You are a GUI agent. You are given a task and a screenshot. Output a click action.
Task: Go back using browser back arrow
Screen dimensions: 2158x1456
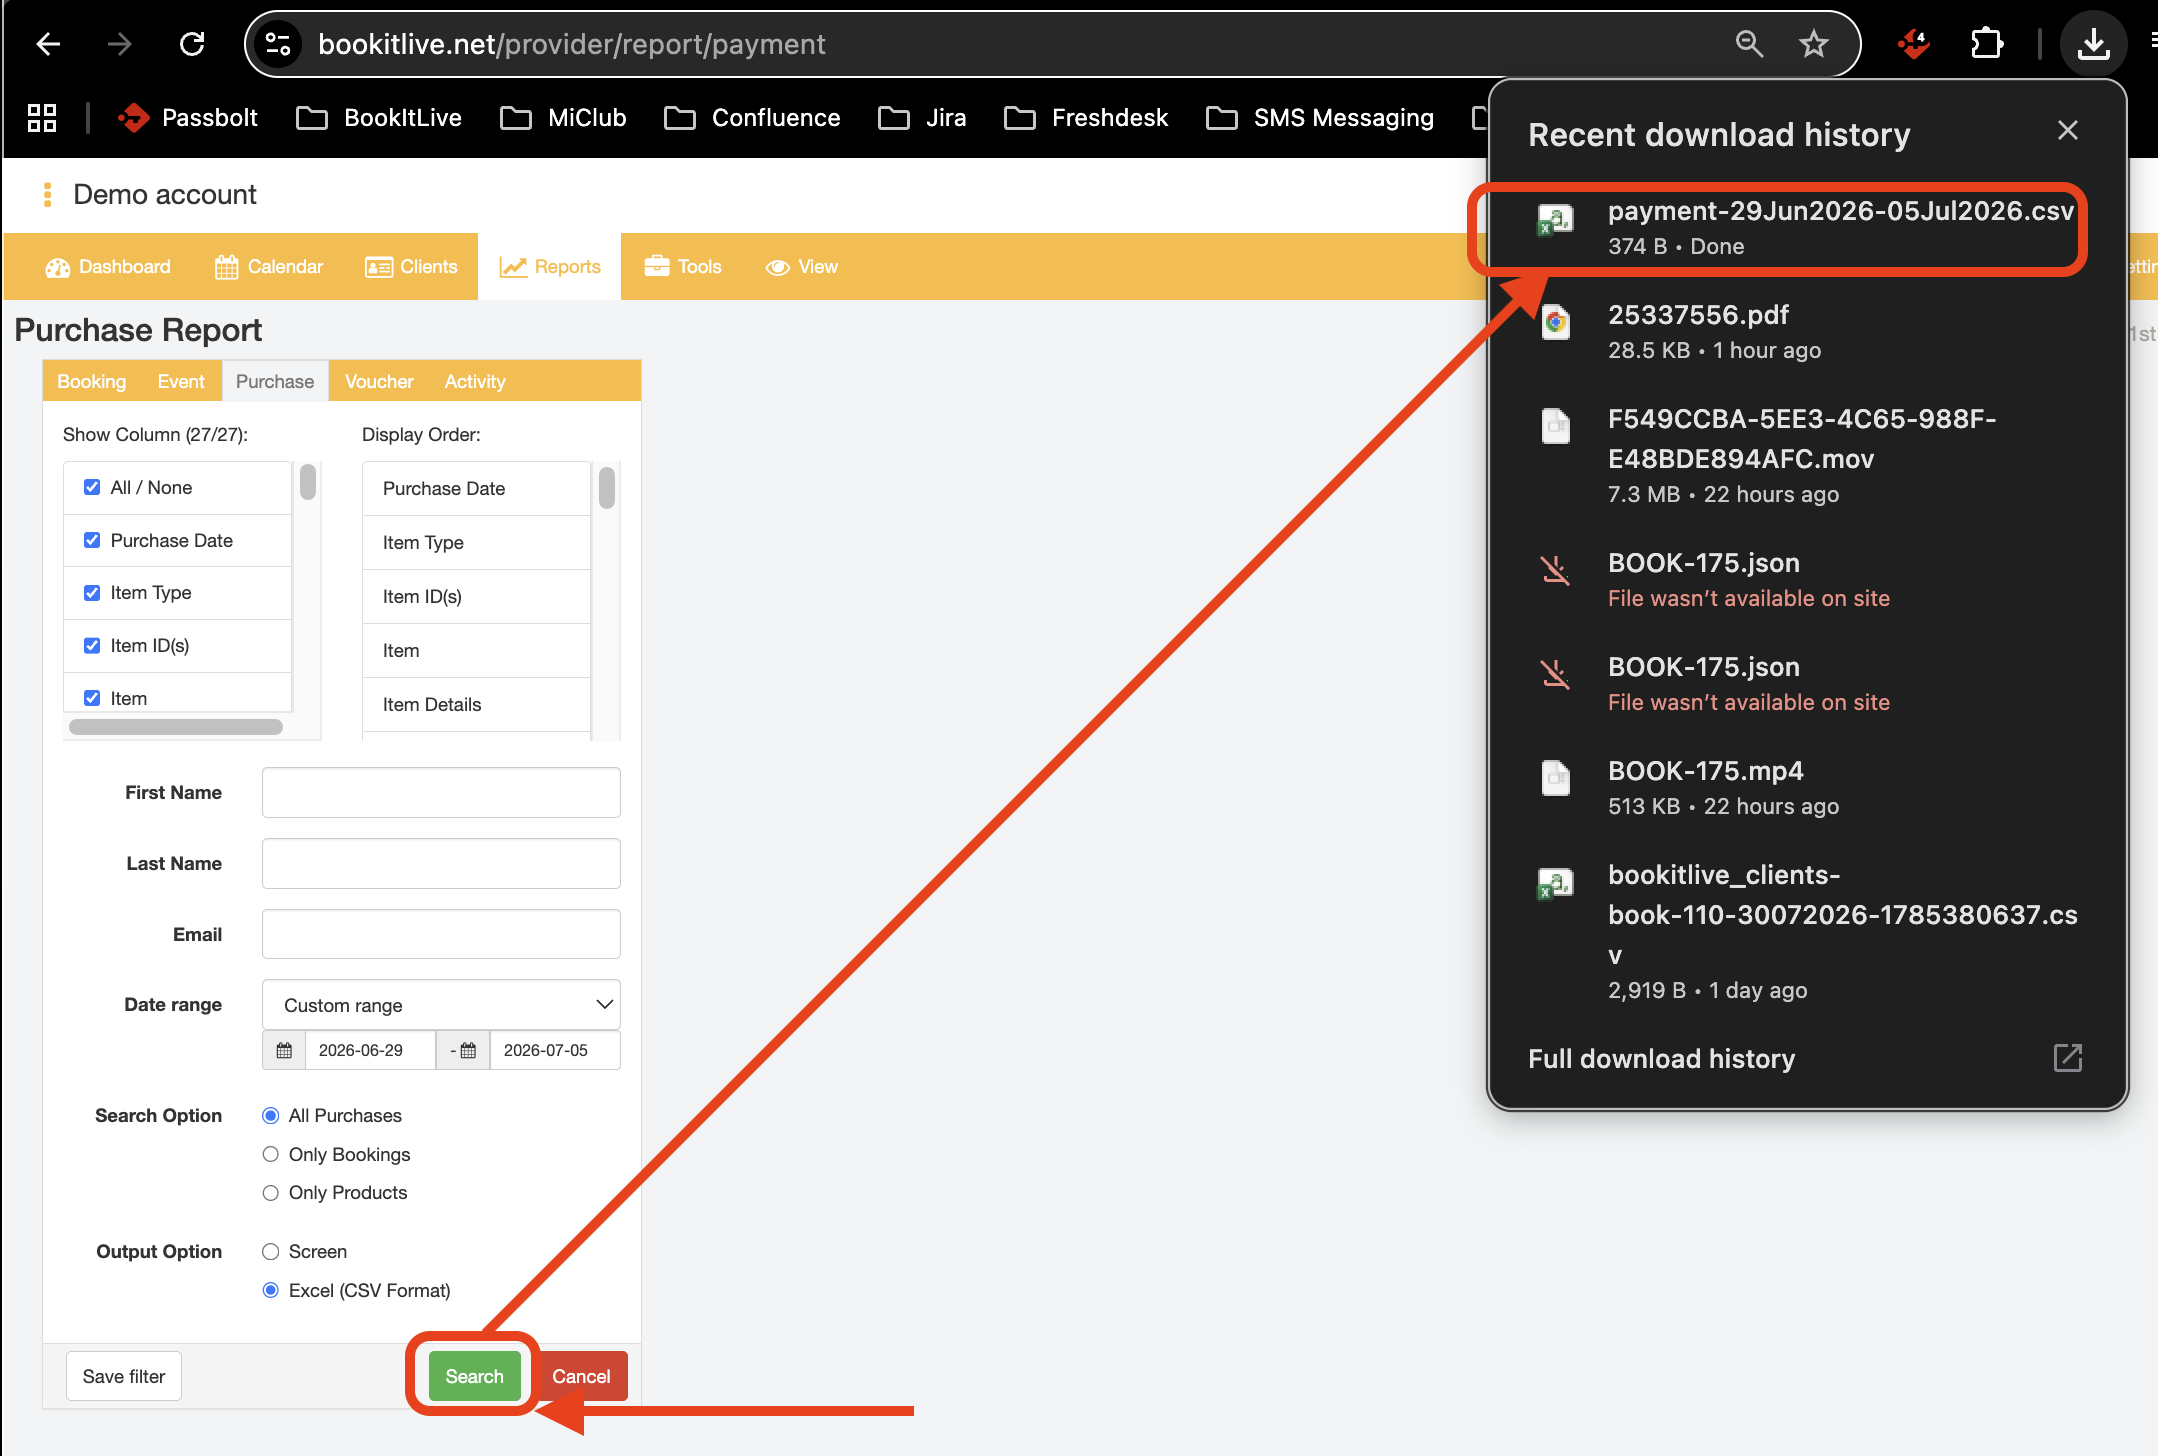(48, 44)
